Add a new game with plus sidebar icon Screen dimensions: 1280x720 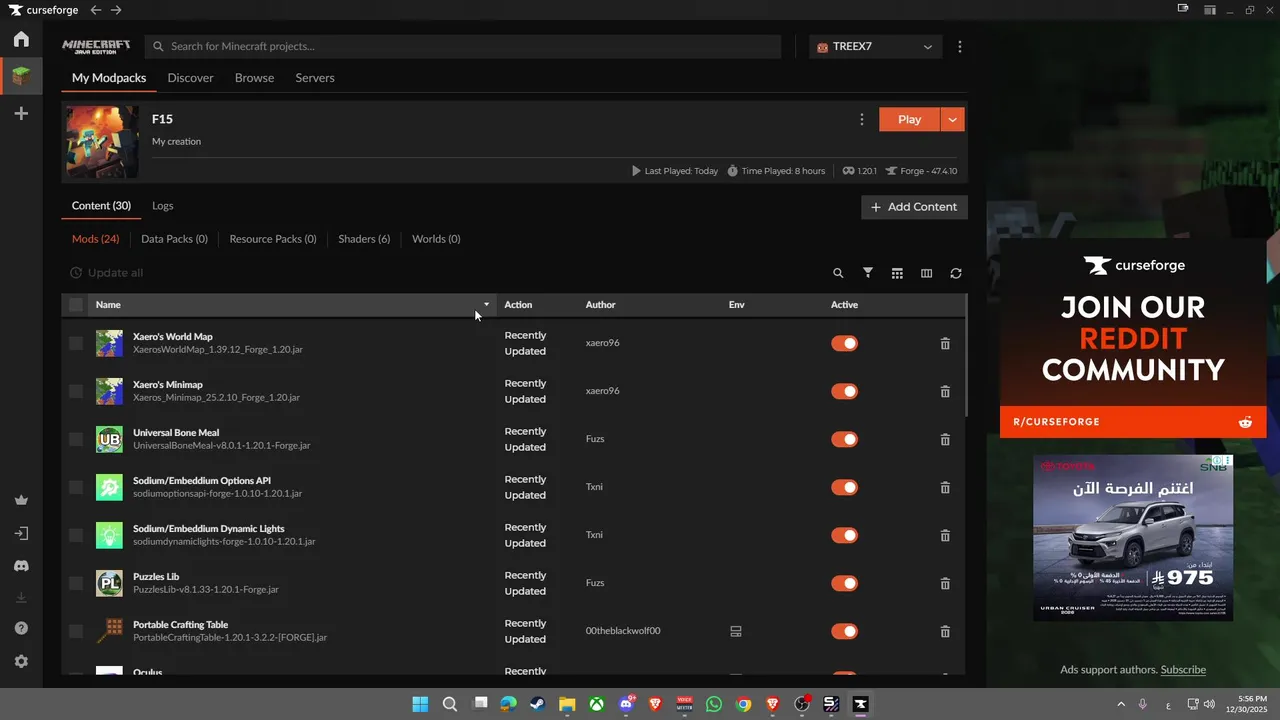pos(21,114)
